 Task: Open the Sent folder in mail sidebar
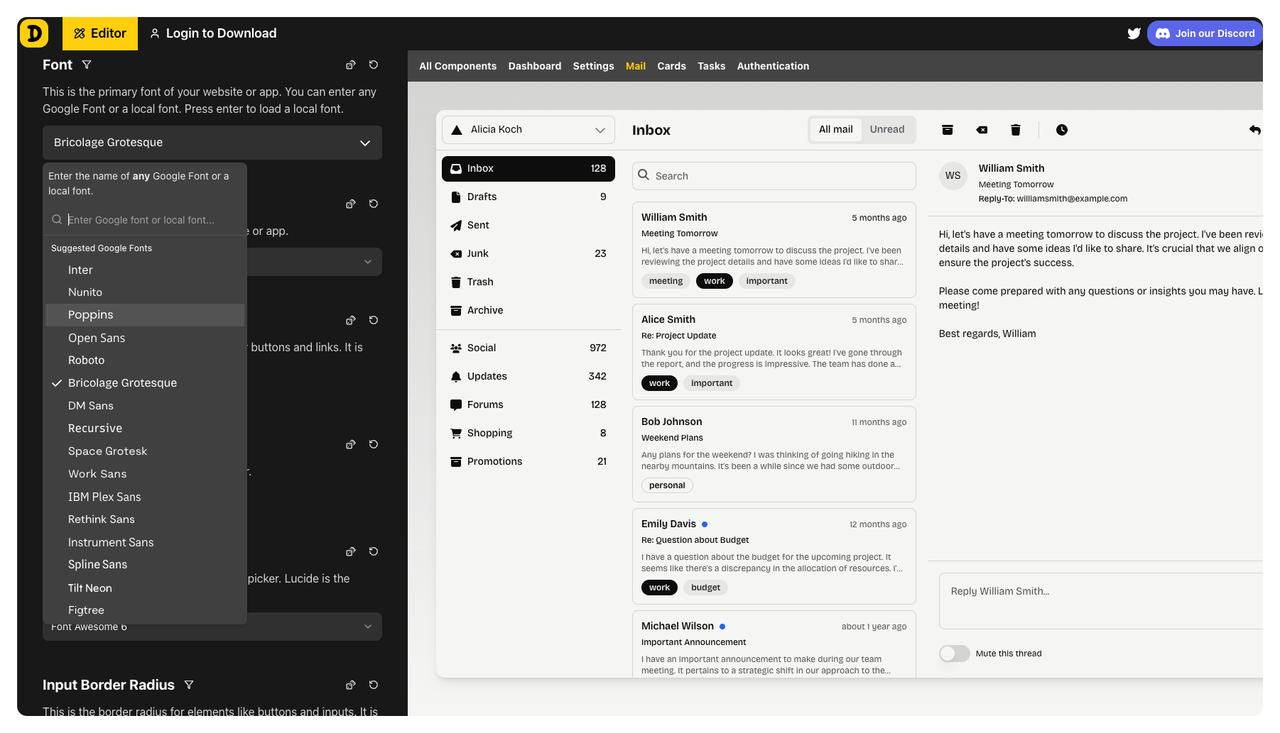[528, 225]
